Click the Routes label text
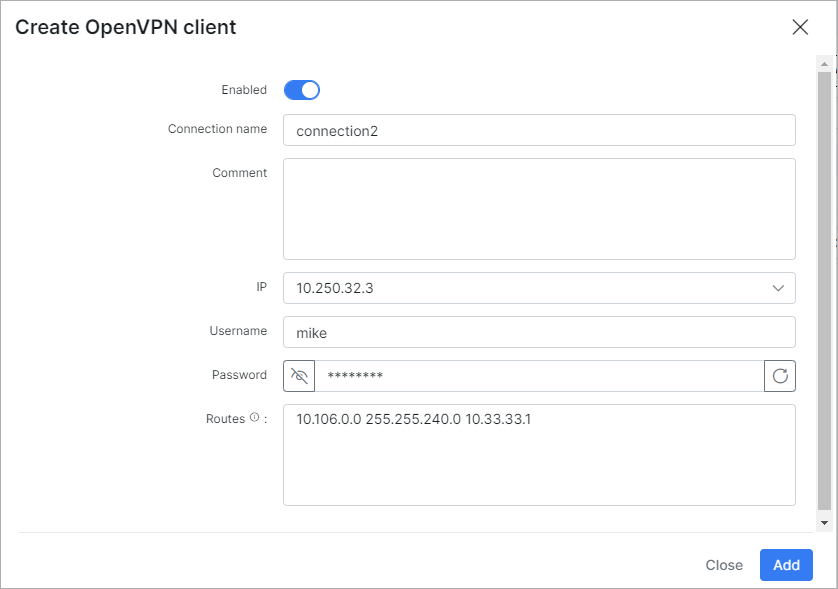838x589 pixels. pos(225,419)
